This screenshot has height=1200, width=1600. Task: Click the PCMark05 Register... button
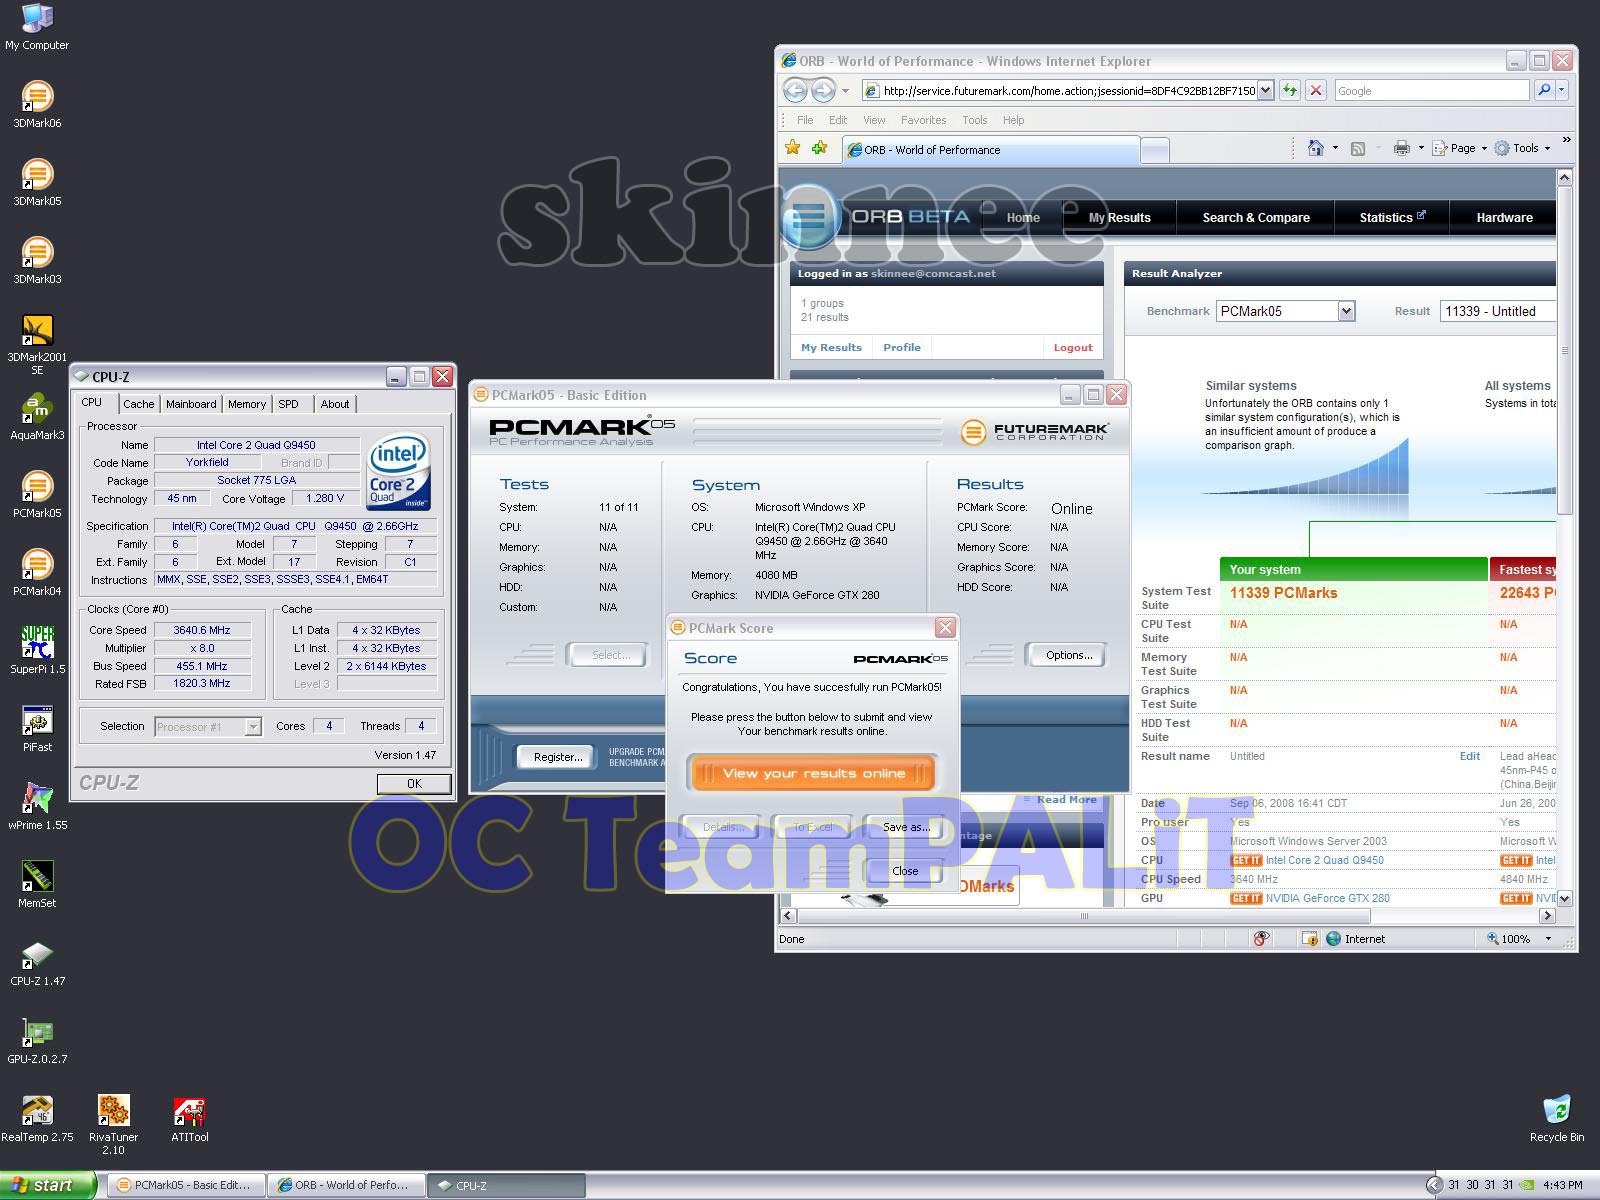pyautogui.click(x=557, y=757)
